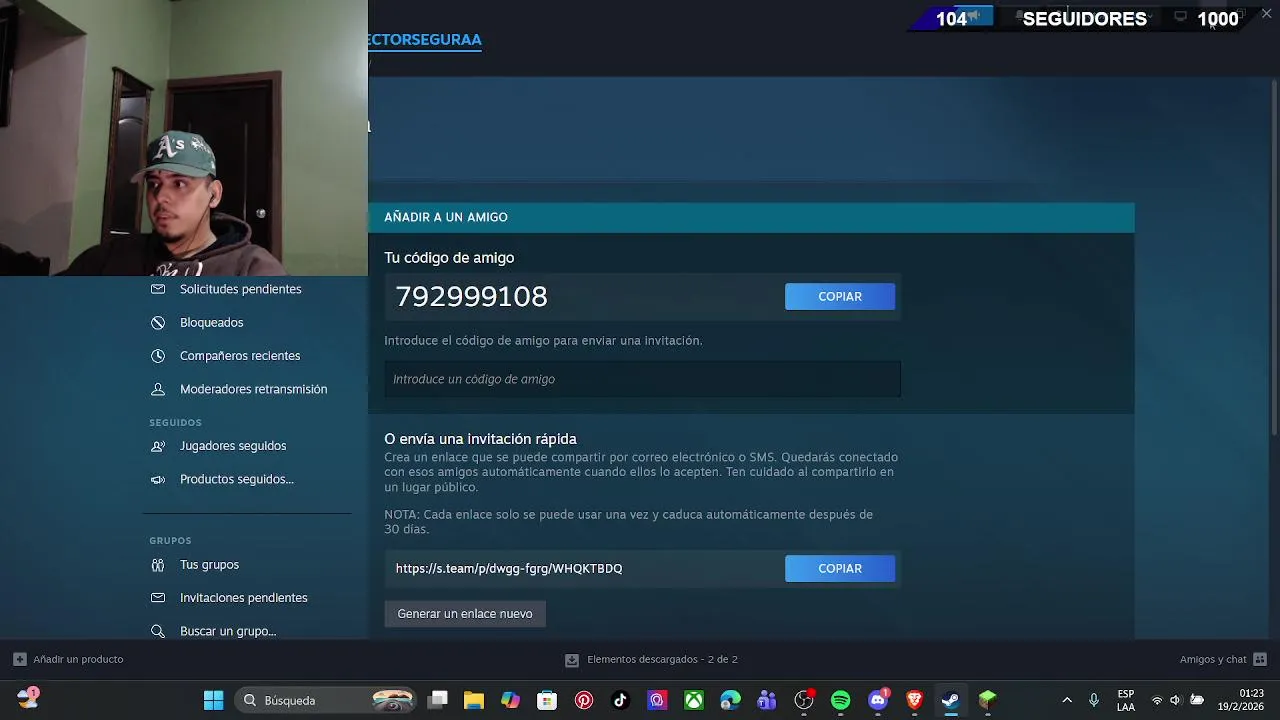Click the friend code number 792999108
This screenshot has width=1280, height=720.
471,297
